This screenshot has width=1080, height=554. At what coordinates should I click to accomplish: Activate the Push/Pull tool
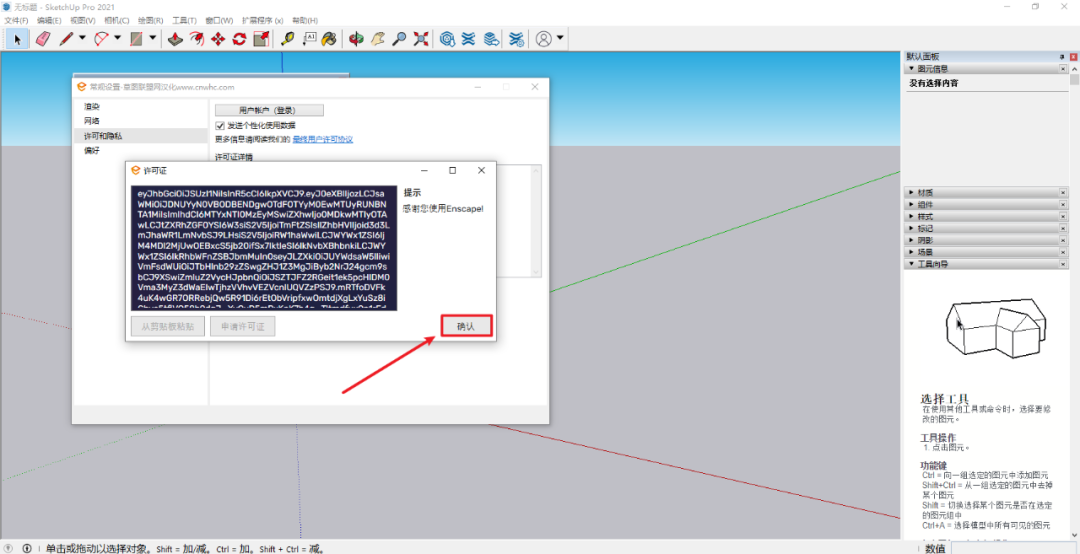coord(175,39)
